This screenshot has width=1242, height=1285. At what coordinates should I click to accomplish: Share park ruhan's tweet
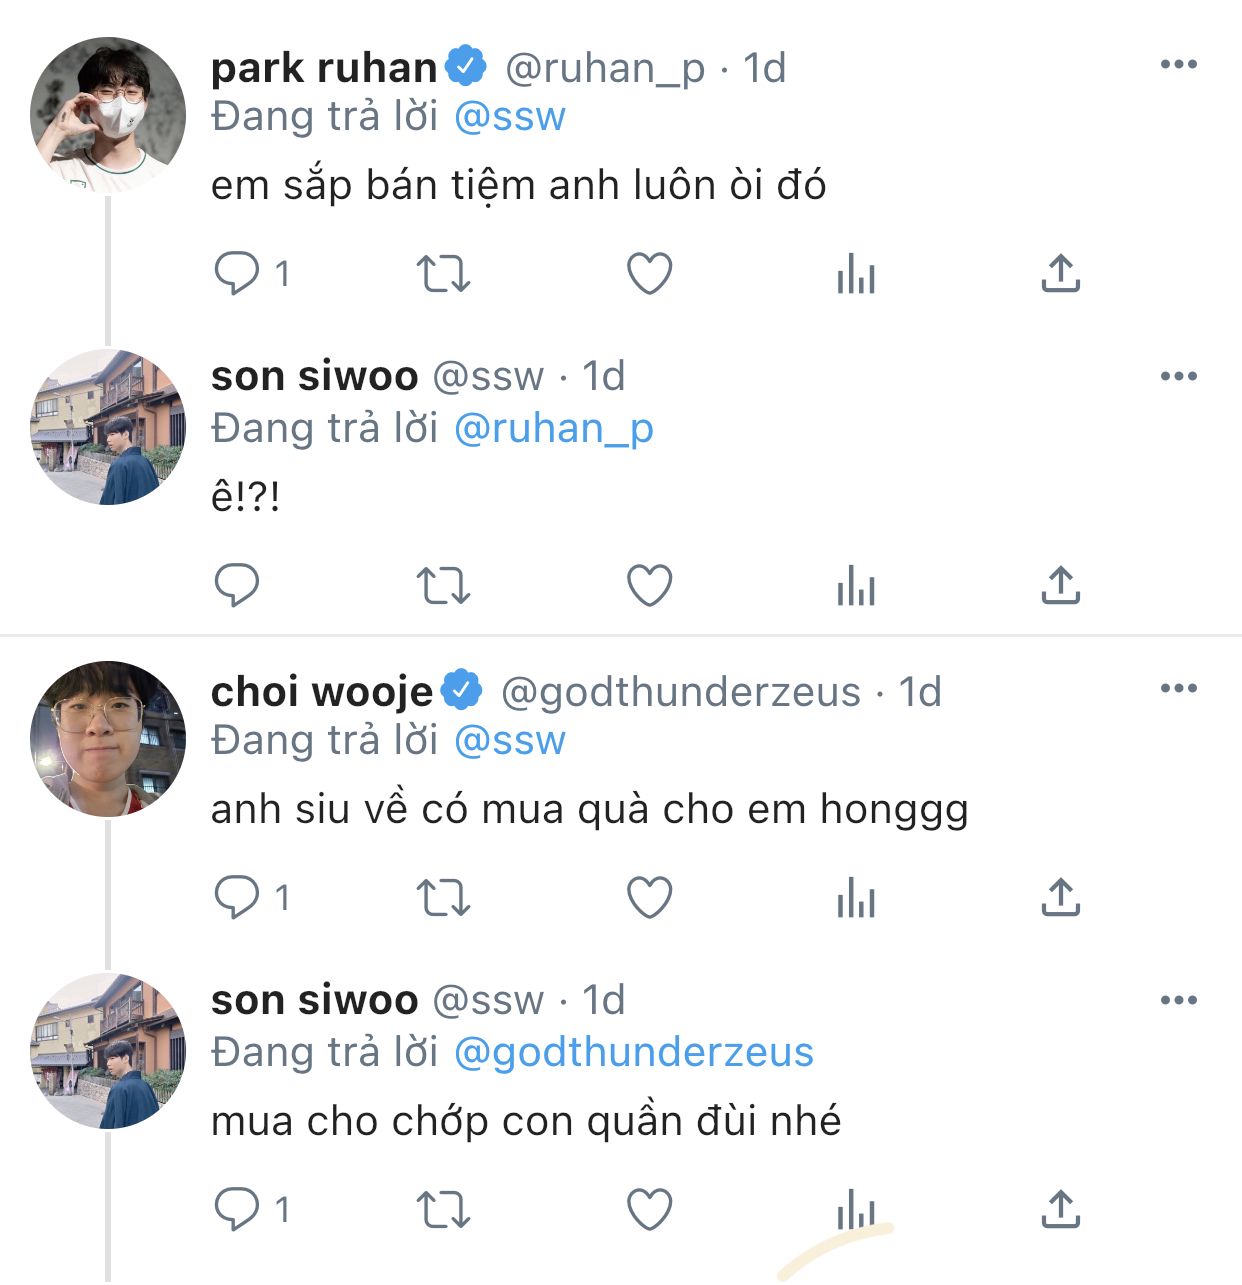(x=1060, y=273)
